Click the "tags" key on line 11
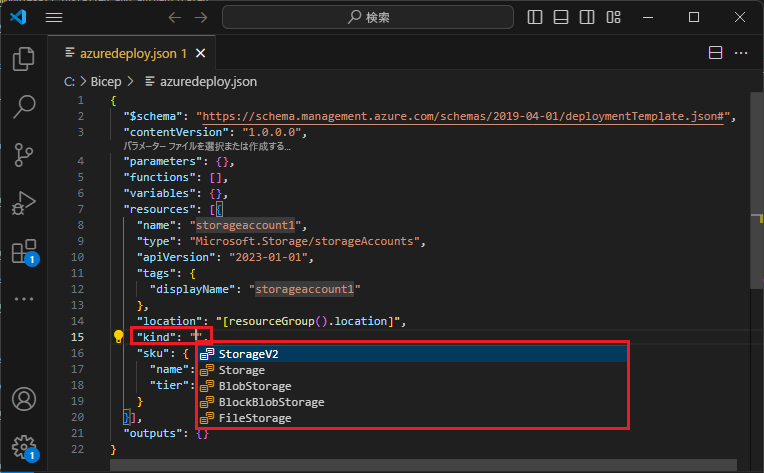764x473 pixels. pyautogui.click(x=156, y=274)
